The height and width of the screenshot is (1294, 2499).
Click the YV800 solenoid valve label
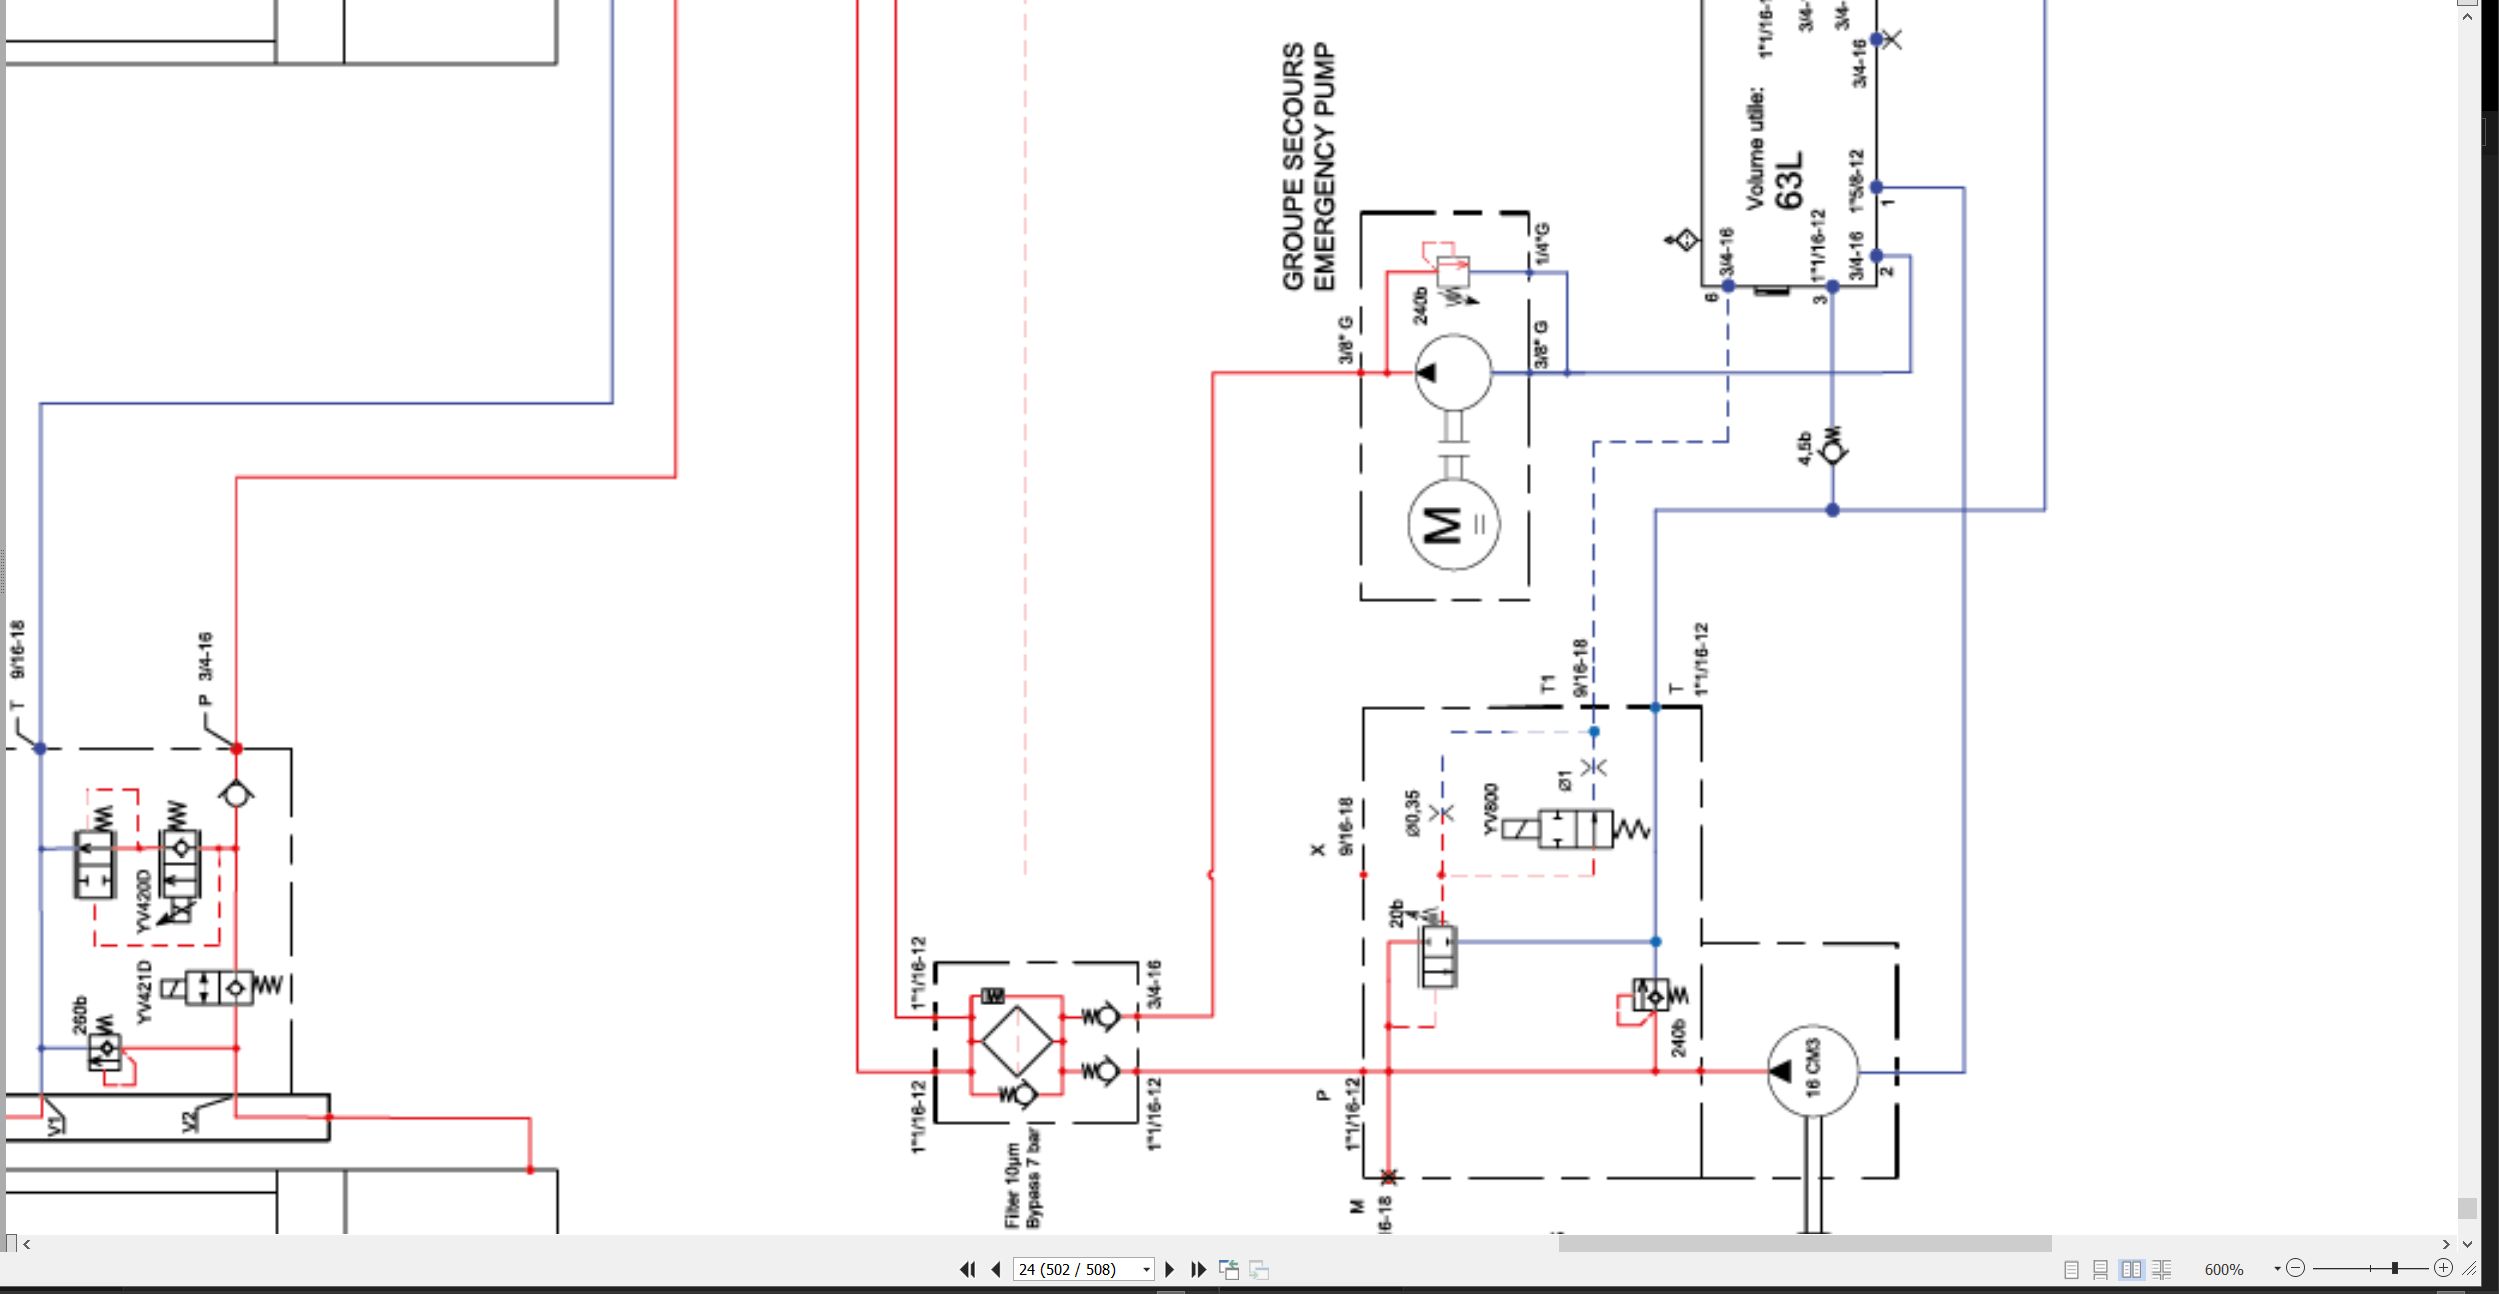(x=1491, y=808)
